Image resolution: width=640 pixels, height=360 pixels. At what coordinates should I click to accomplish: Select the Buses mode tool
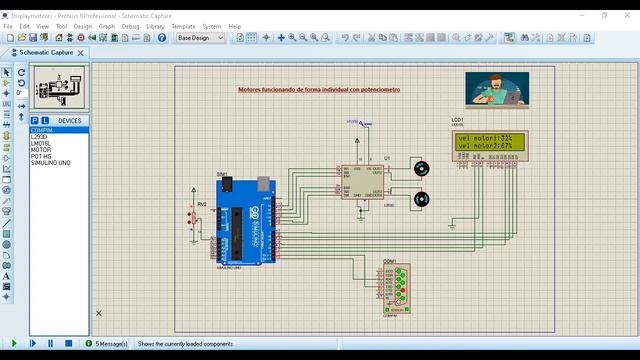6,125
